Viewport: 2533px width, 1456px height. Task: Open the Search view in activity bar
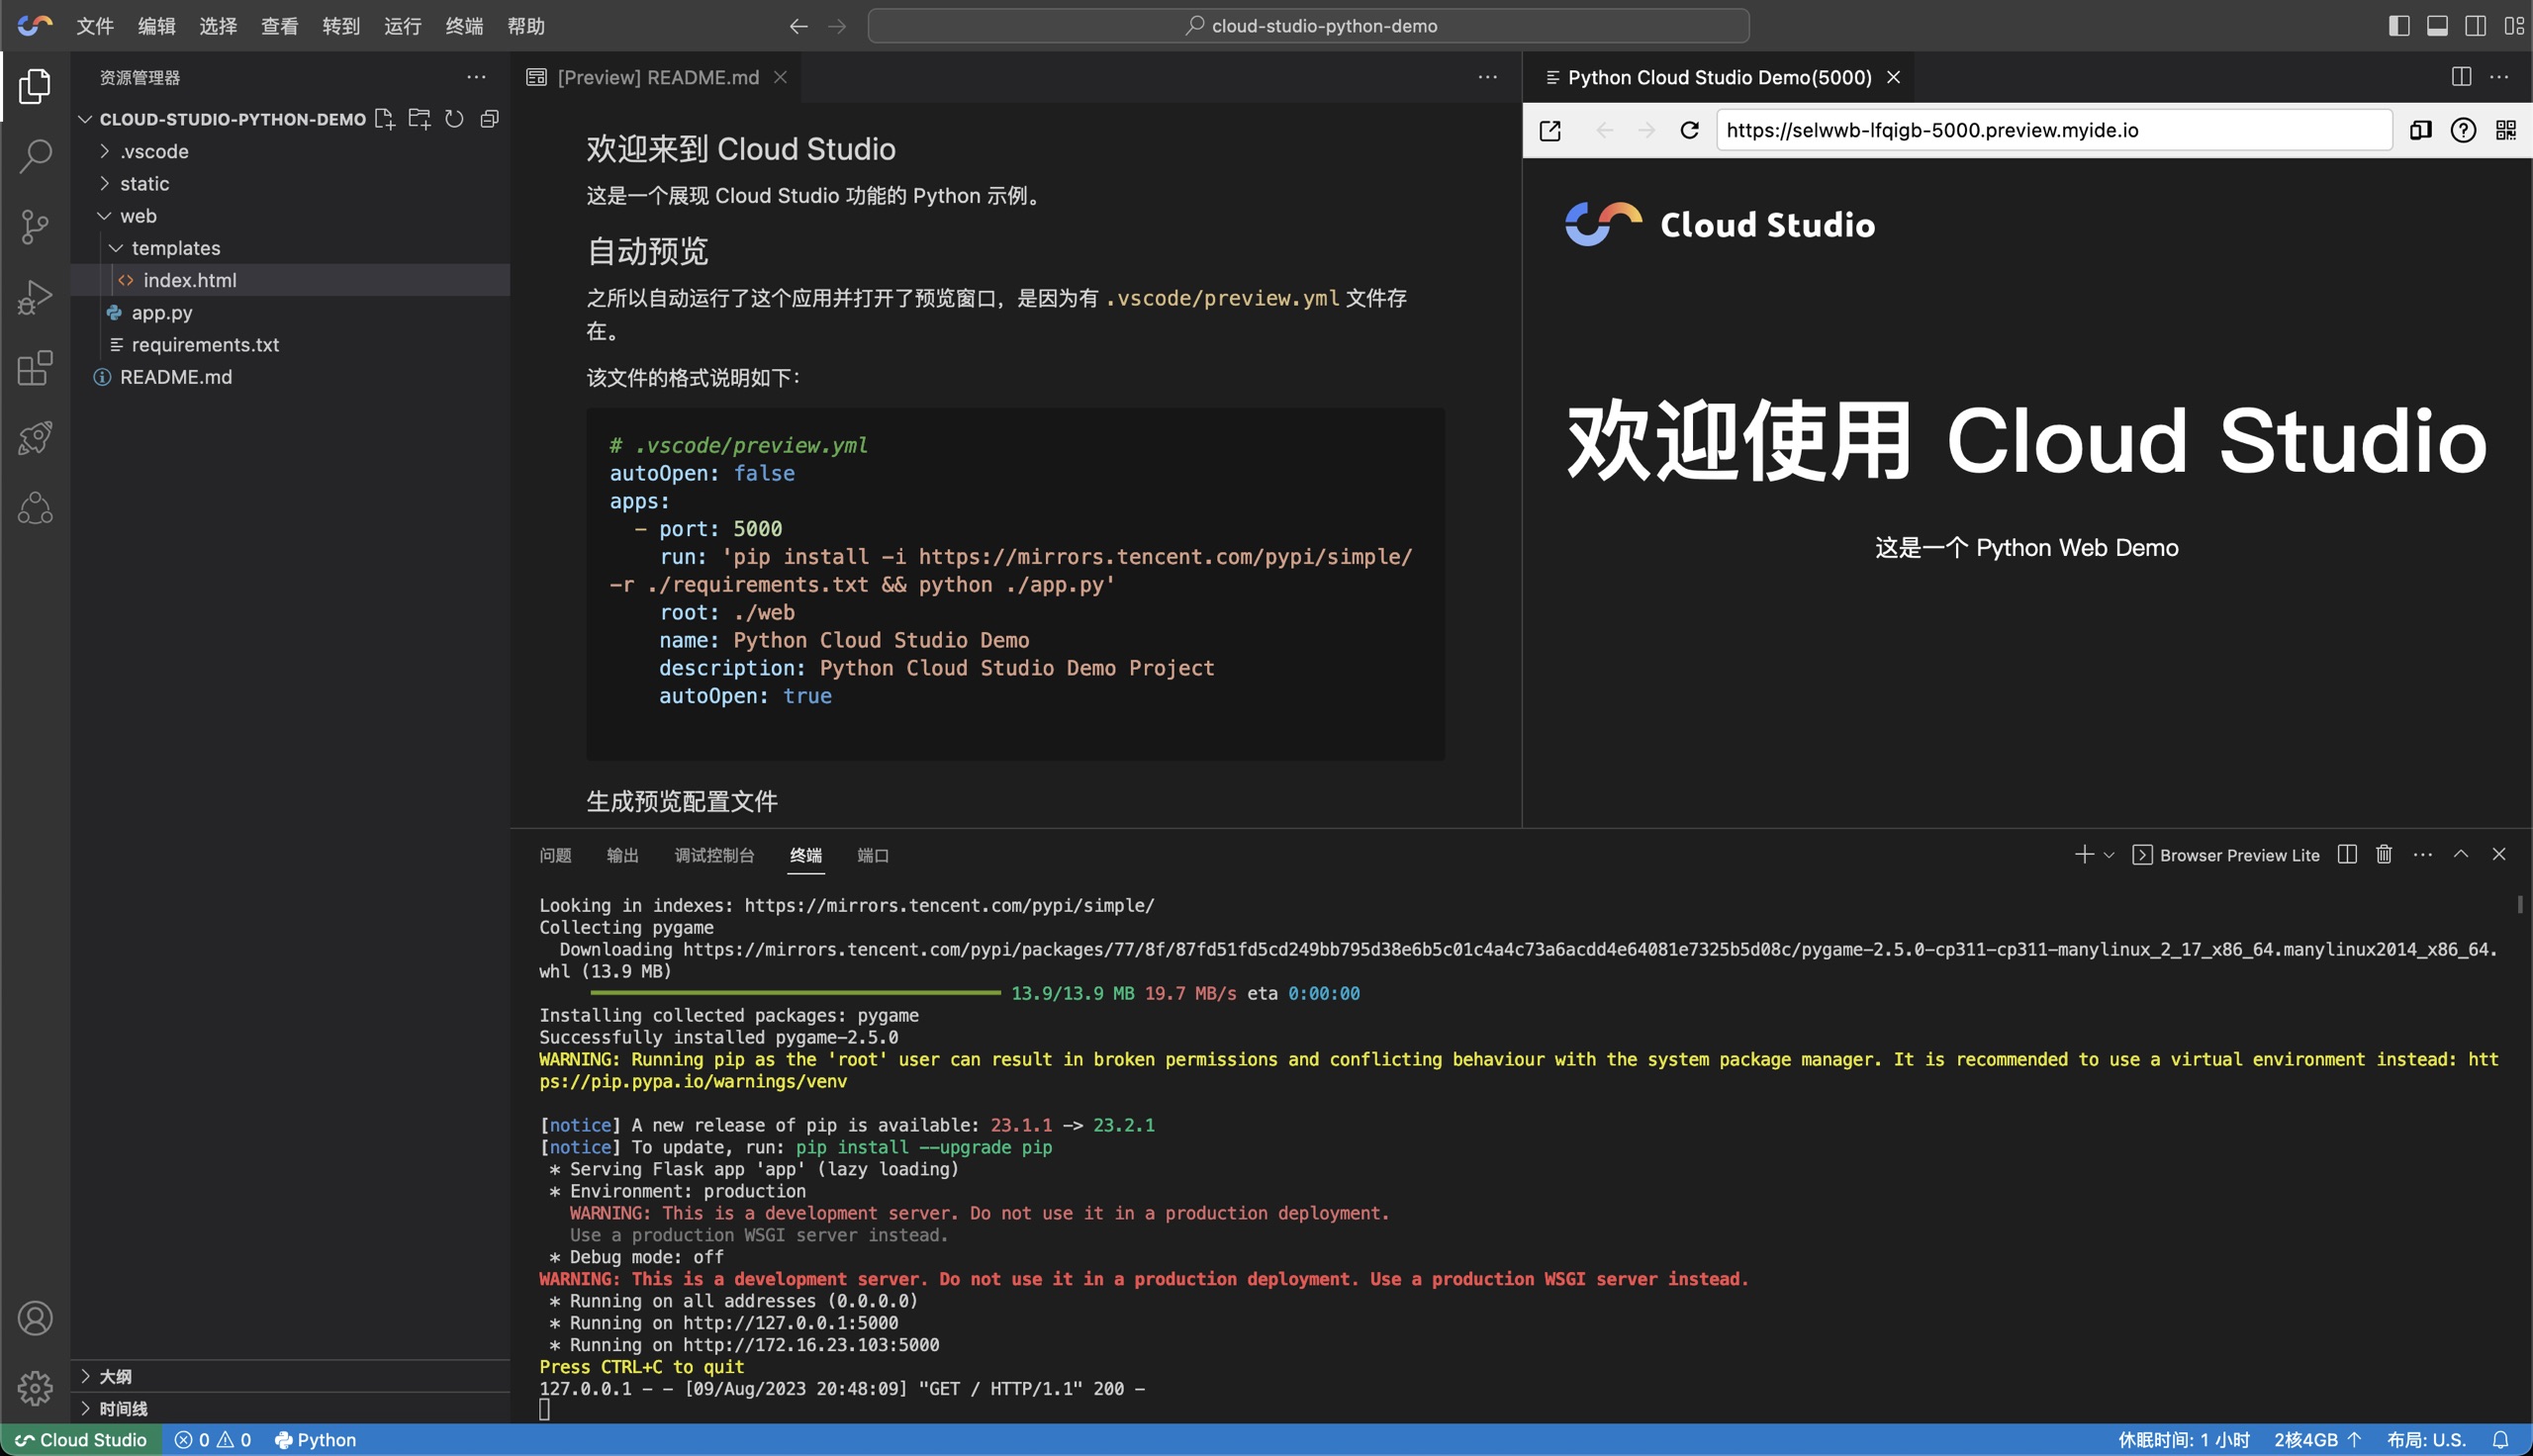click(x=35, y=156)
